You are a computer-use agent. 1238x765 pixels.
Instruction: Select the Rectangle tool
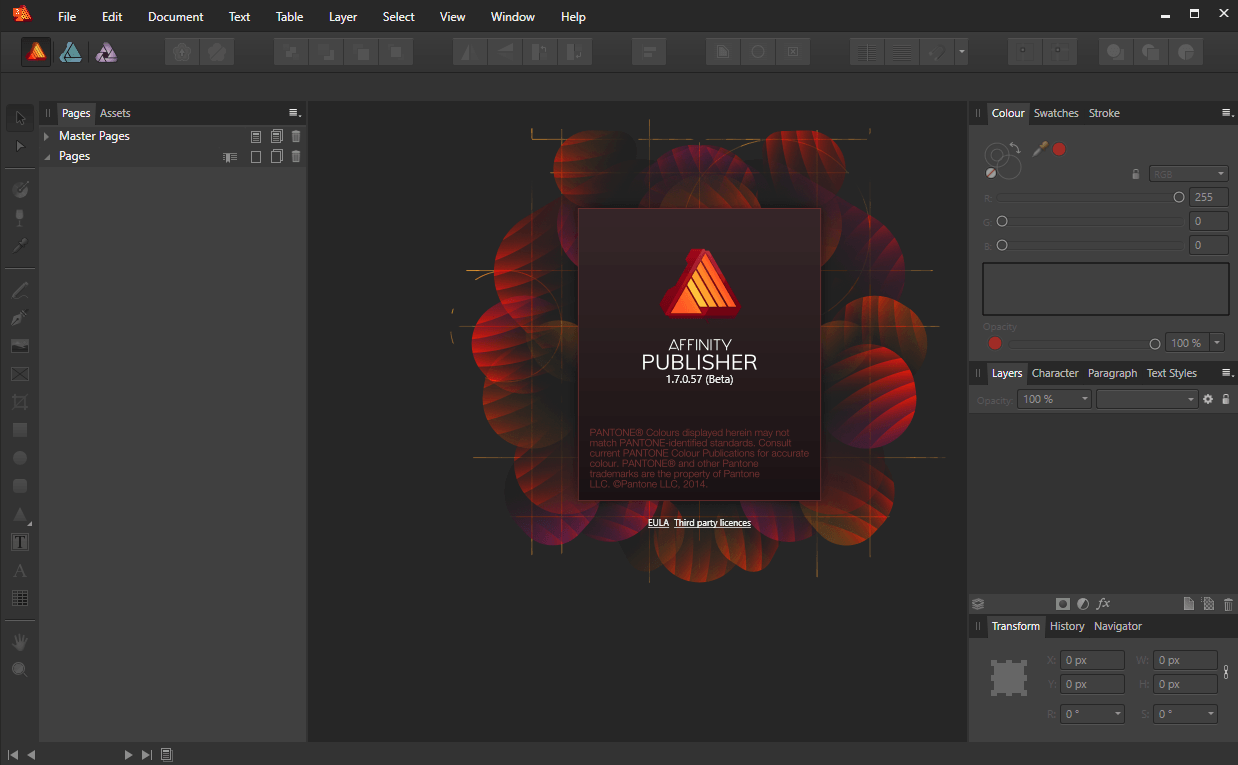(x=20, y=430)
